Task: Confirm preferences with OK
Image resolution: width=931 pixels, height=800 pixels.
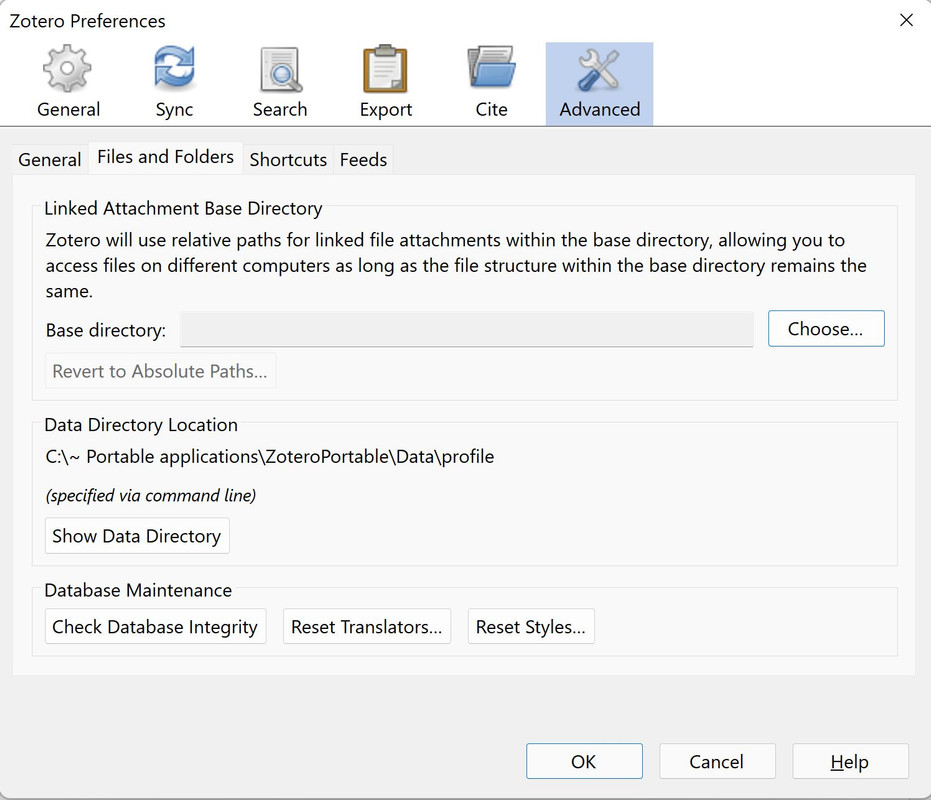Action: pyautogui.click(x=584, y=761)
